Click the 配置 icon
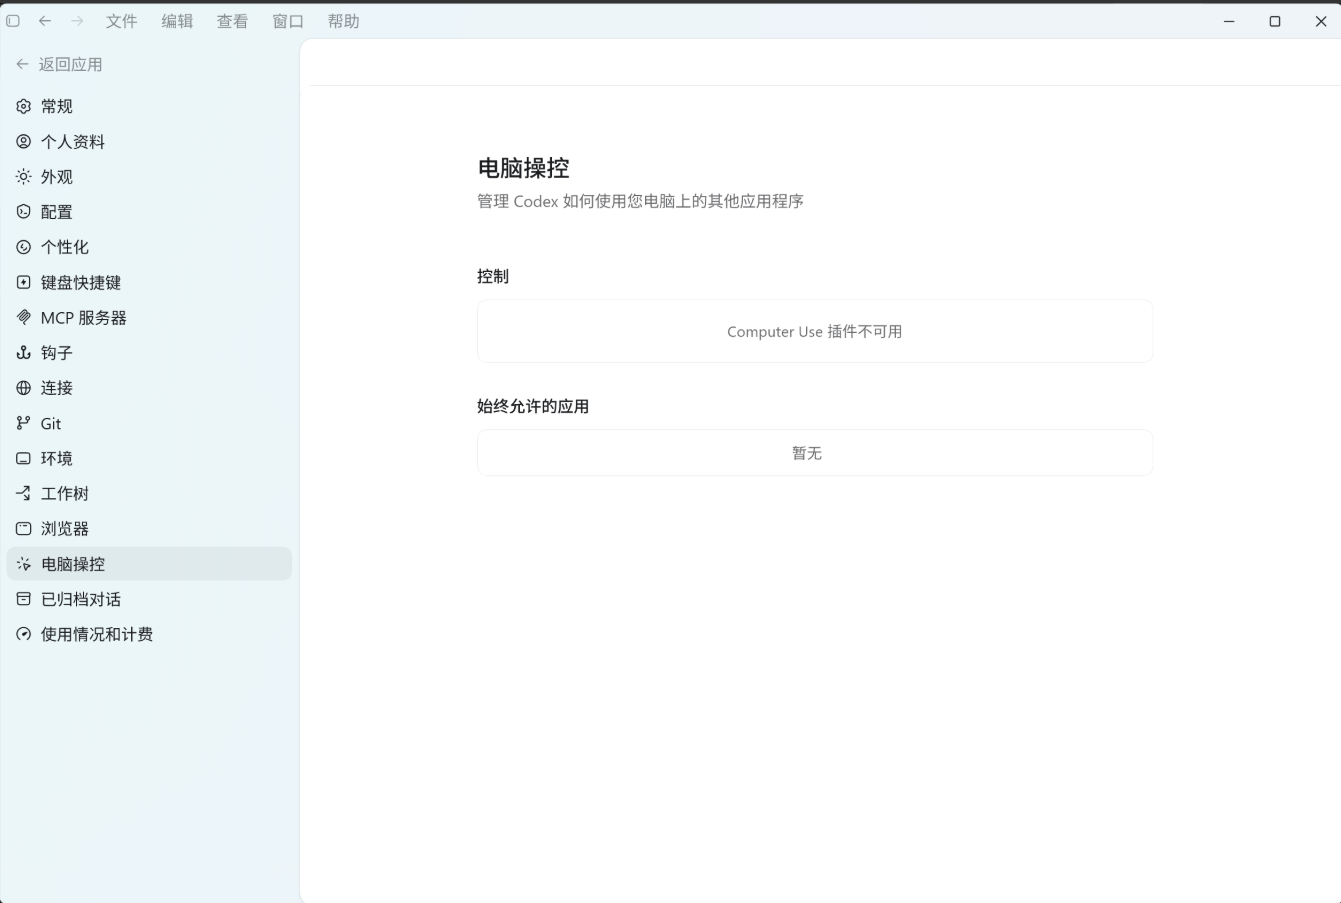 24,212
